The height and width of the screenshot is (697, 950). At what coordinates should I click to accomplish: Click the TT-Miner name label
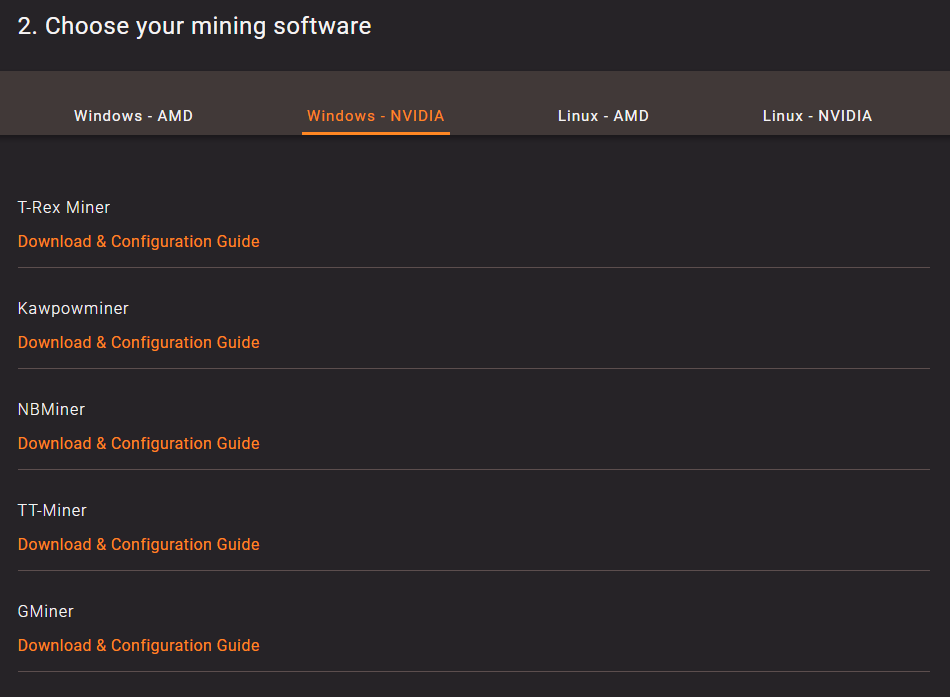(52, 510)
